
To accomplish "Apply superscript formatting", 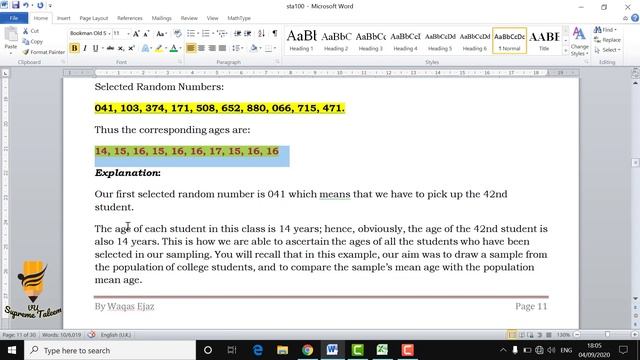I will [x=131, y=49].
